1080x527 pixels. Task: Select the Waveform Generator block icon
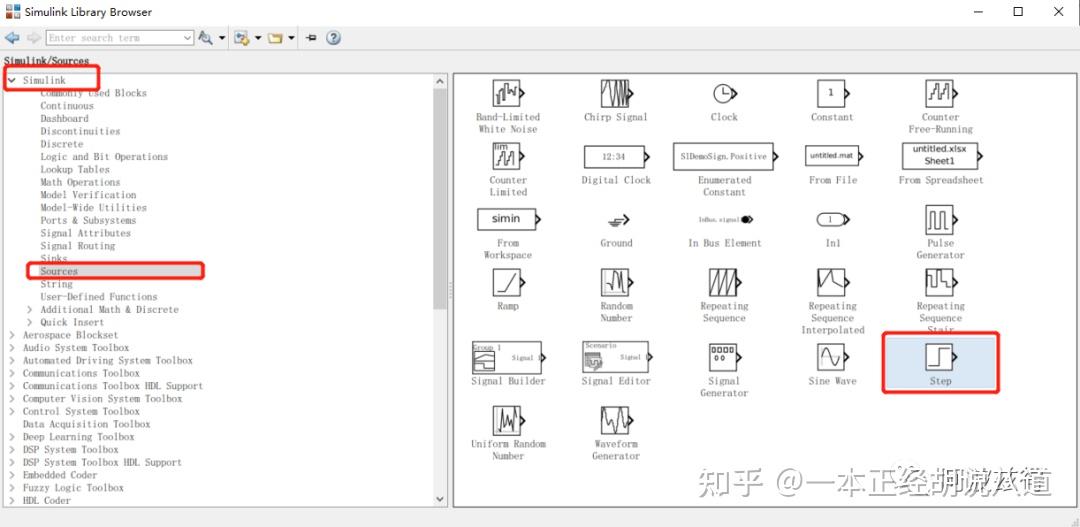tap(616, 420)
